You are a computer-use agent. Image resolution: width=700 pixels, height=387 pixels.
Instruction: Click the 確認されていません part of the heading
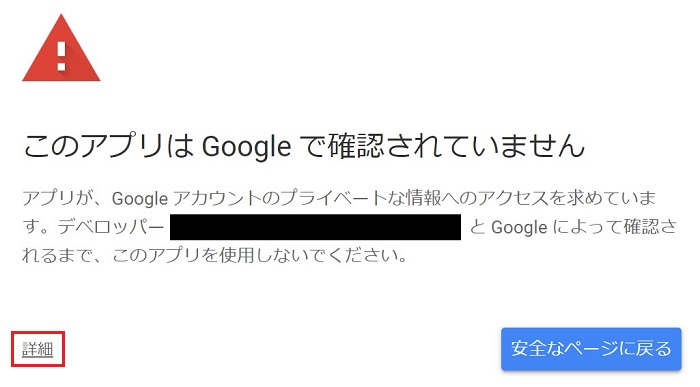(x=456, y=146)
